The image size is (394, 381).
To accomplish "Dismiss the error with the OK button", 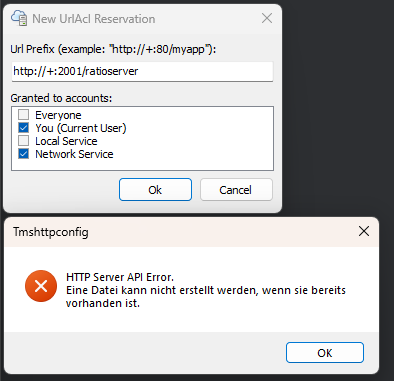I will pyautogui.click(x=325, y=353).
